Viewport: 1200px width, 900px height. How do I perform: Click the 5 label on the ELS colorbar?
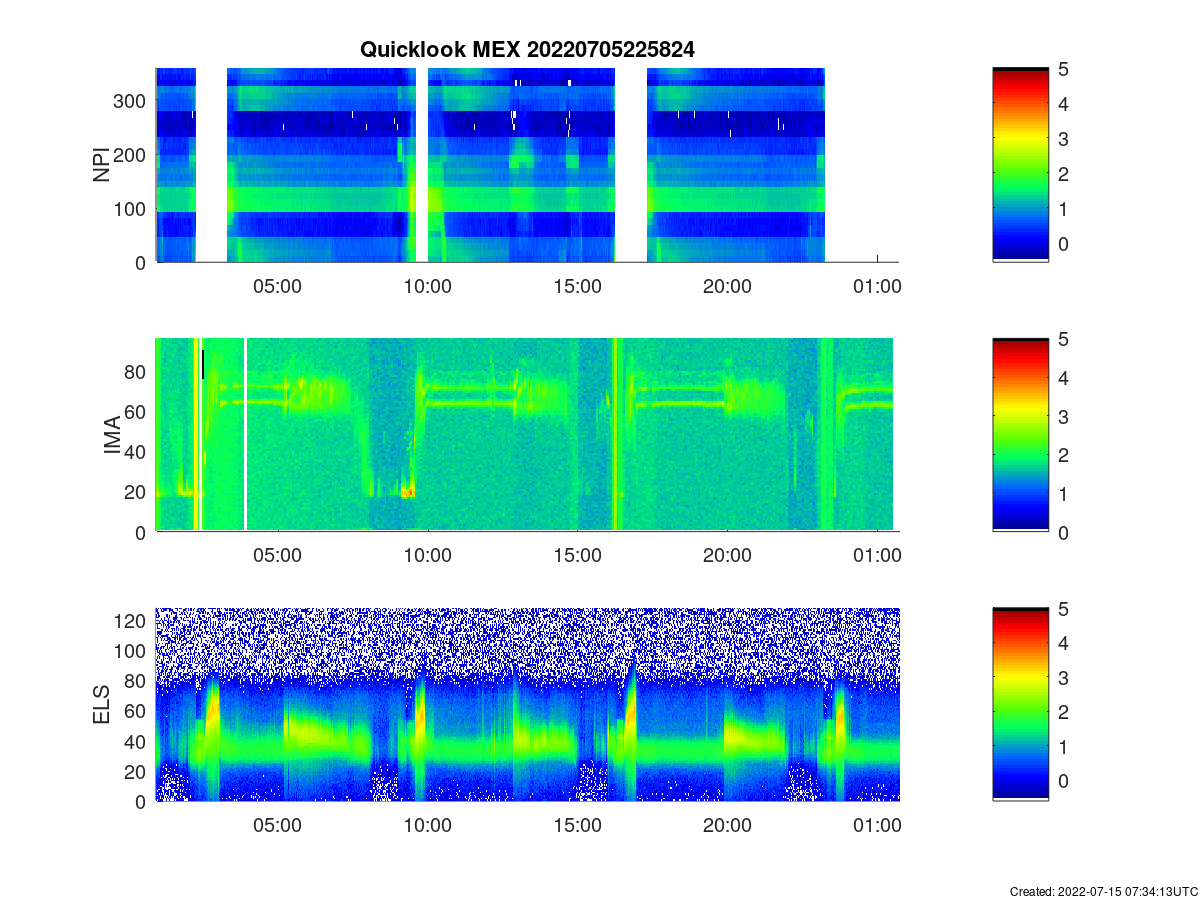[x=1065, y=609]
